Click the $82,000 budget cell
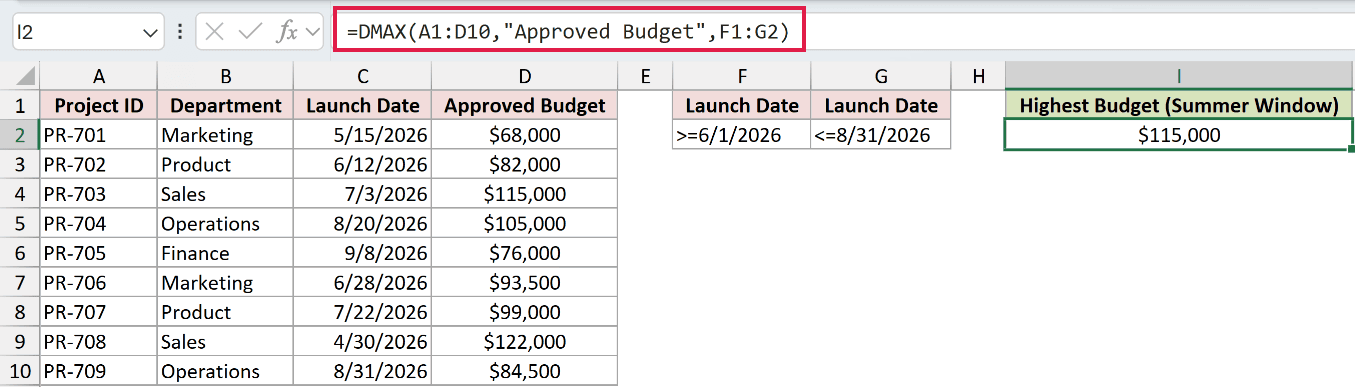Viewport: 1355px width, 387px height. point(525,164)
